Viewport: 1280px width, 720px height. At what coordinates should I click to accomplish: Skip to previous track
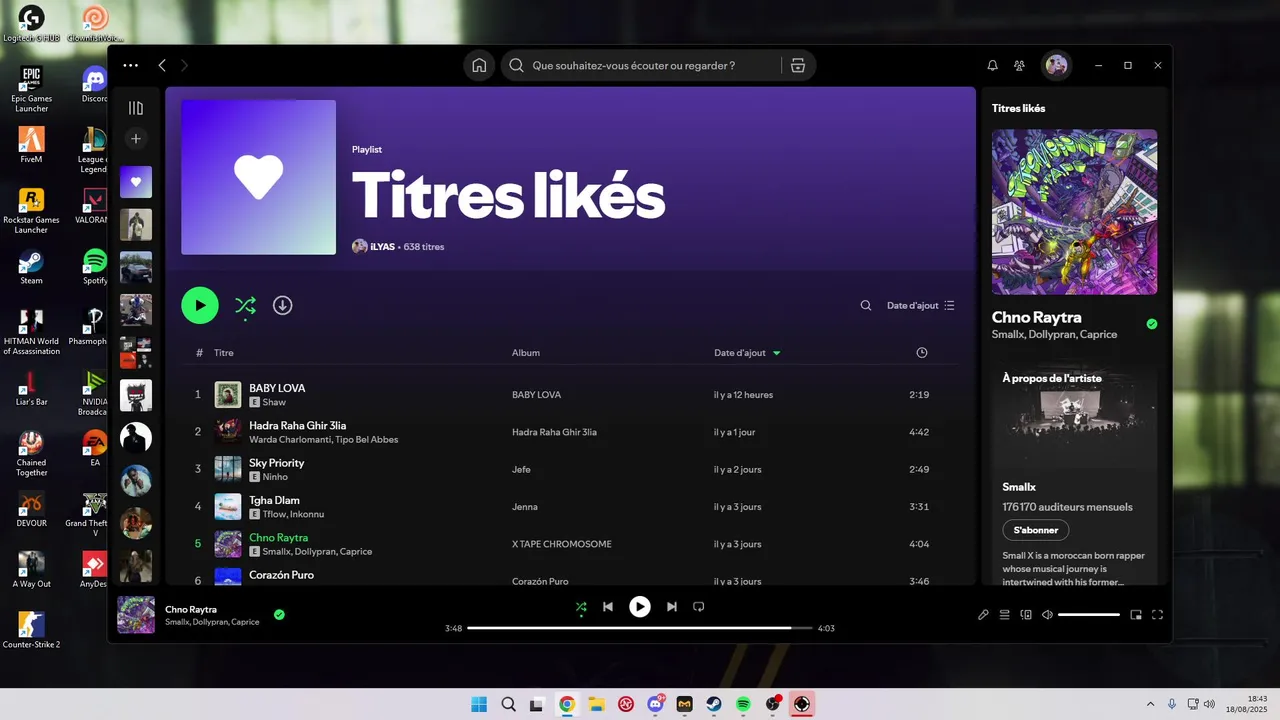pyautogui.click(x=608, y=606)
